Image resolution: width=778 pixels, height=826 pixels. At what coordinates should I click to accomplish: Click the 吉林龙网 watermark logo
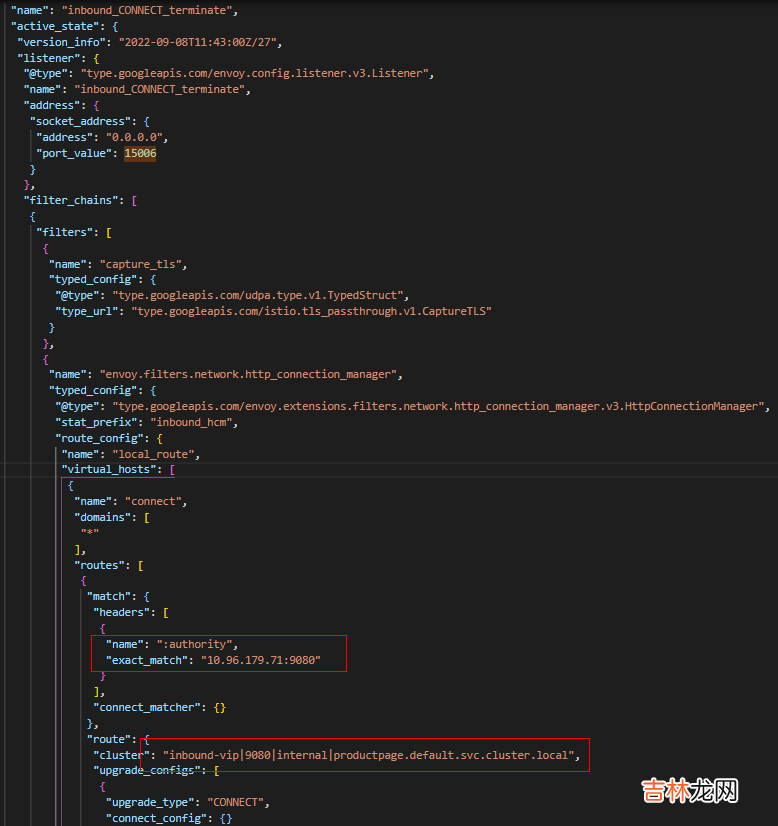688,790
